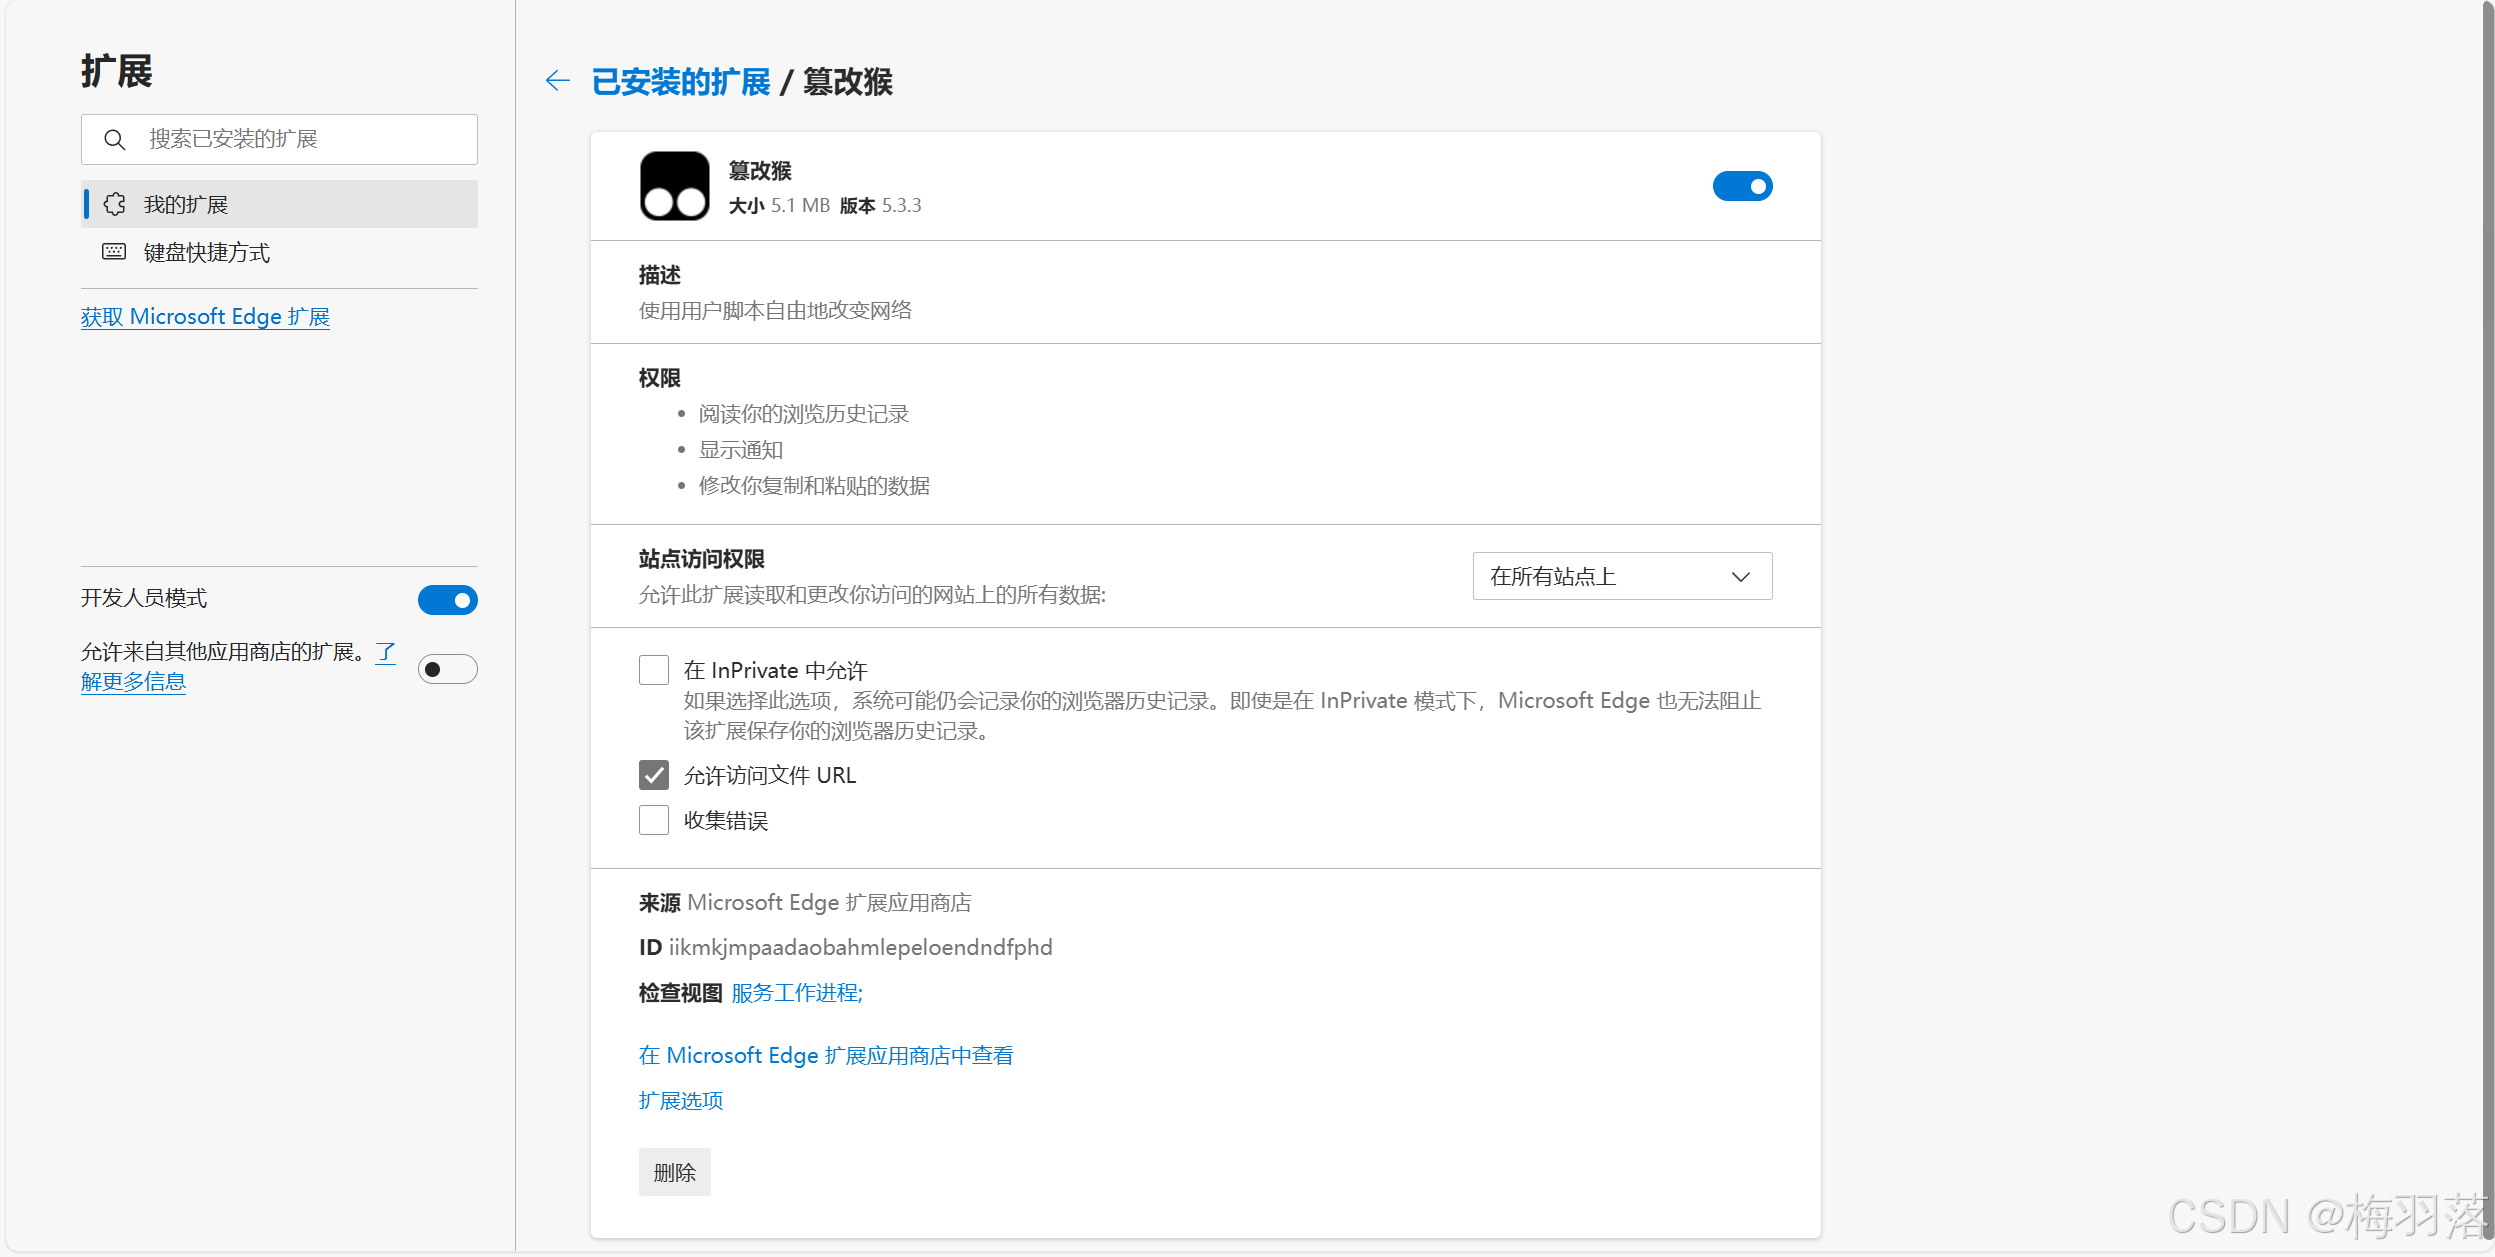The width and height of the screenshot is (2495, 1257).
Task: Click the site access dropdown chevron
Action: point(1740,577)
